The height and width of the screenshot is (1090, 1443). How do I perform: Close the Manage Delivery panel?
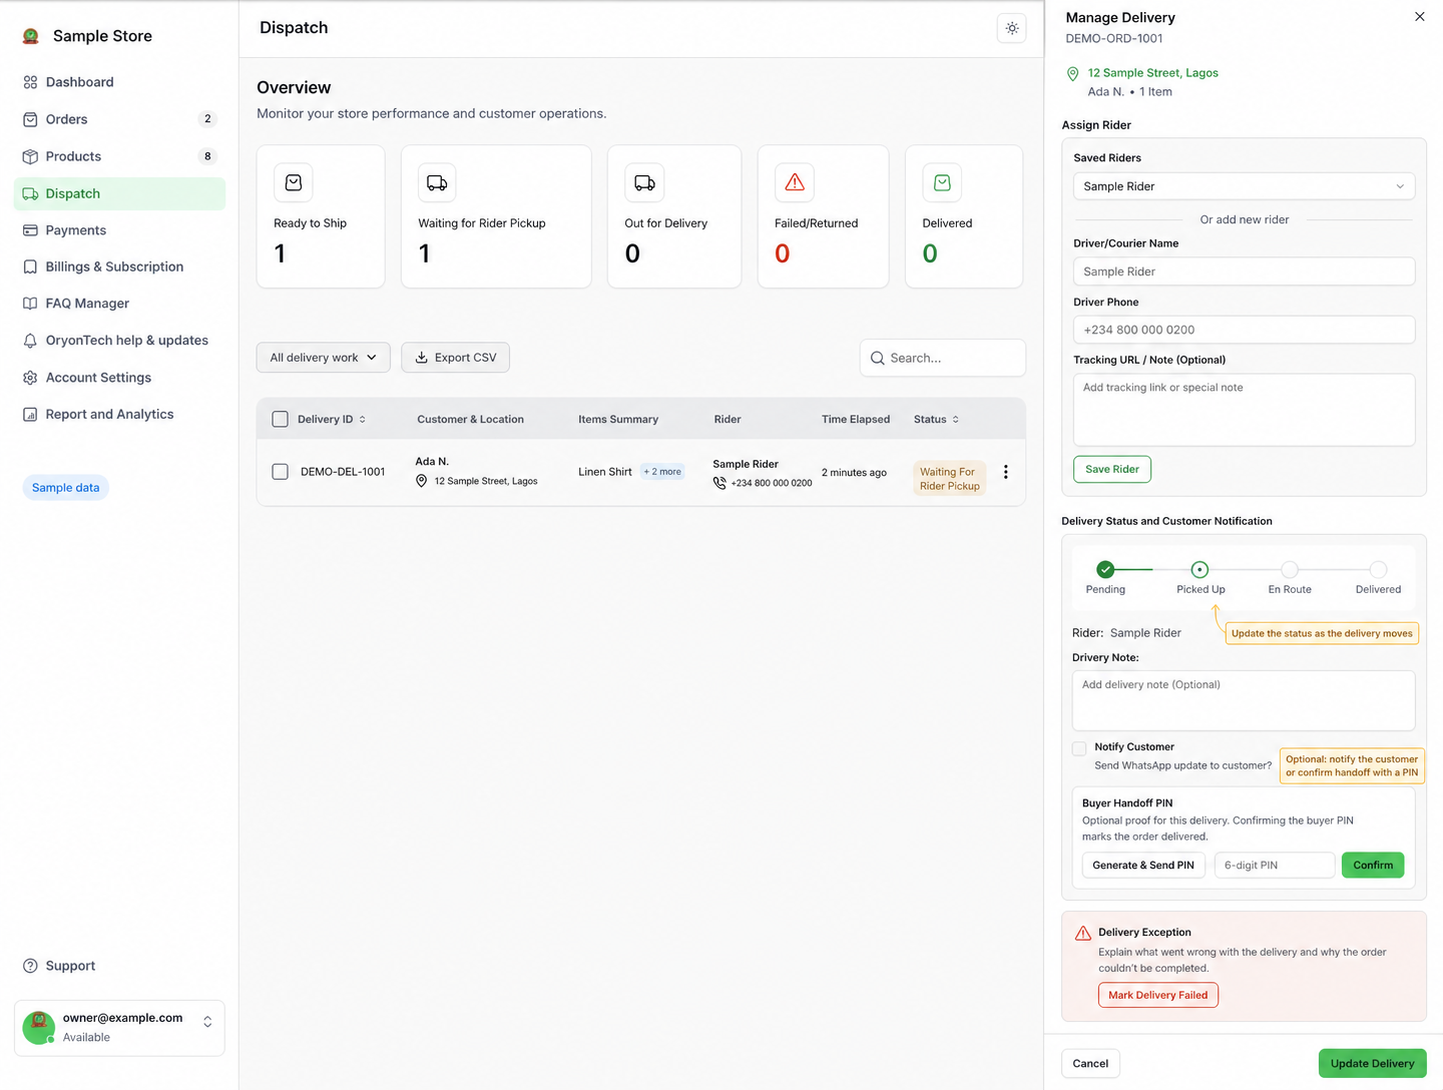tap(1419, 17)
